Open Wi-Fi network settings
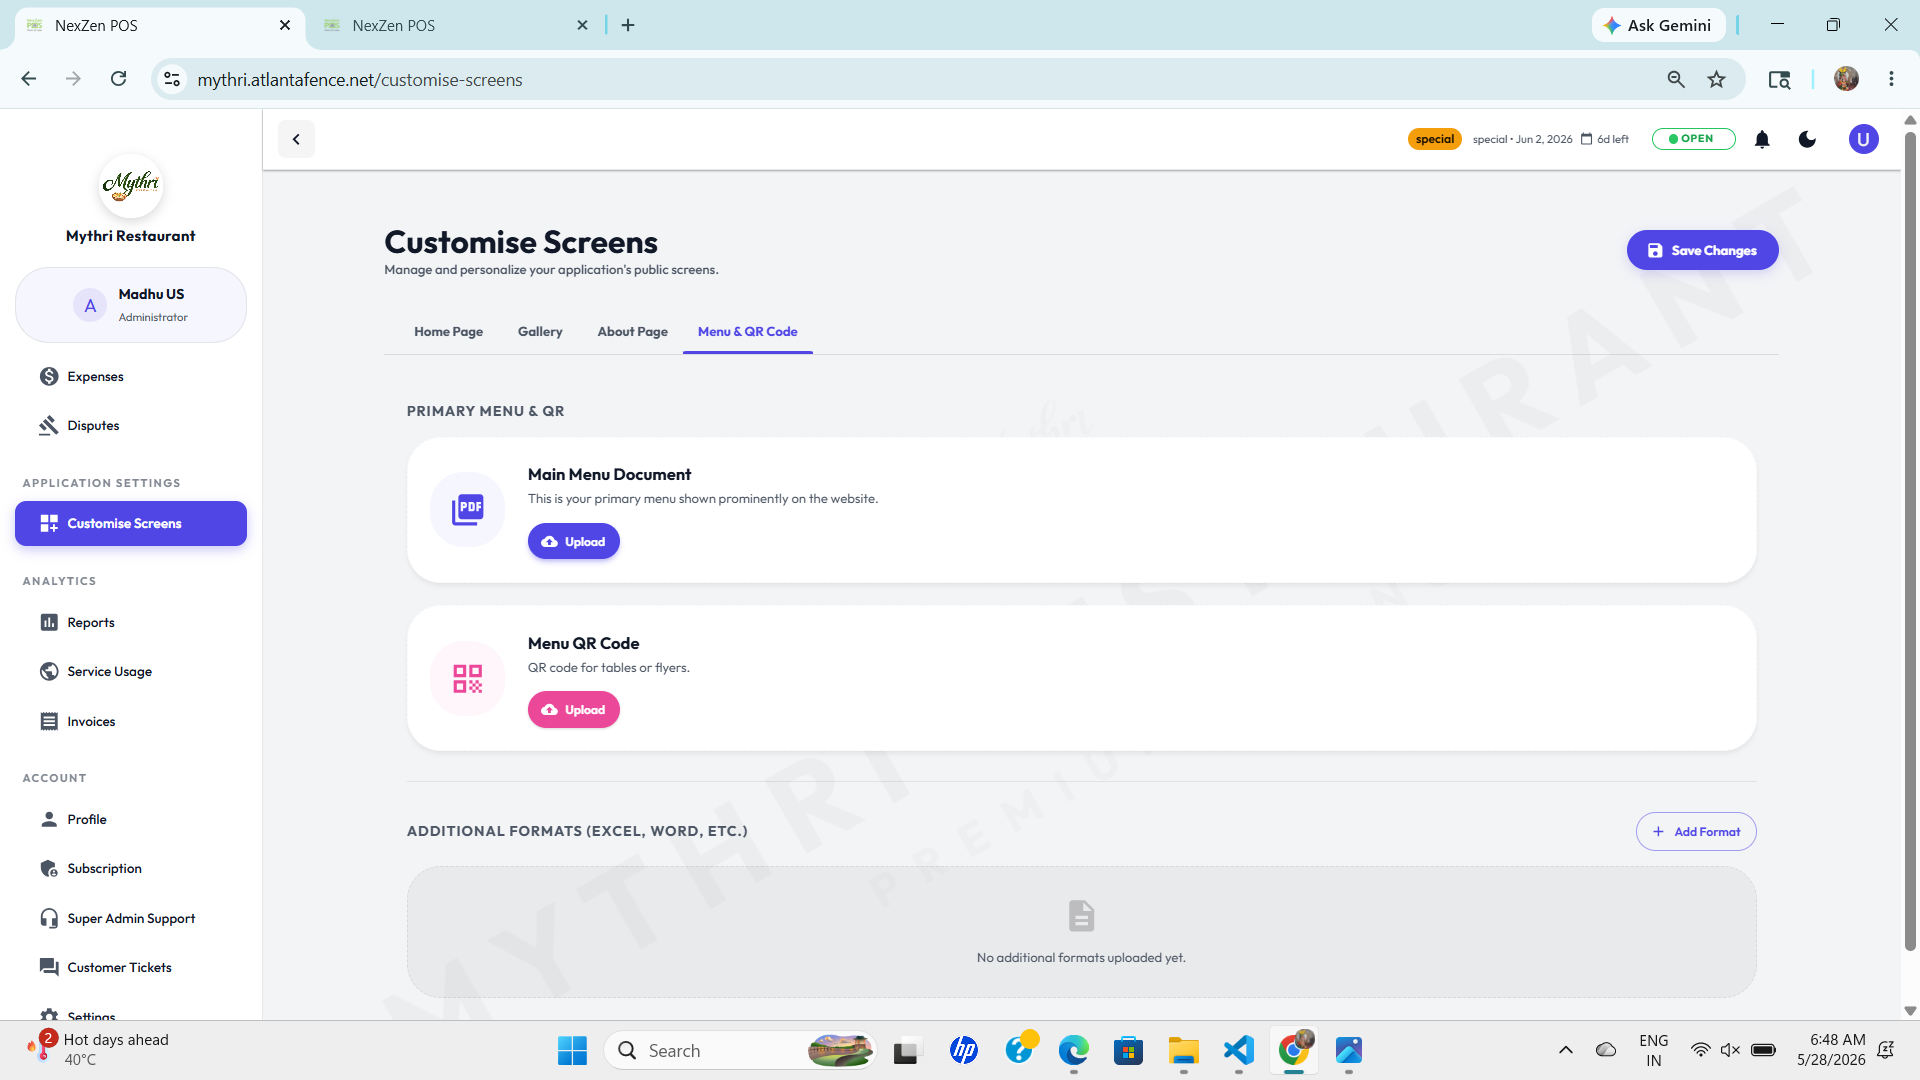 1700,1050
